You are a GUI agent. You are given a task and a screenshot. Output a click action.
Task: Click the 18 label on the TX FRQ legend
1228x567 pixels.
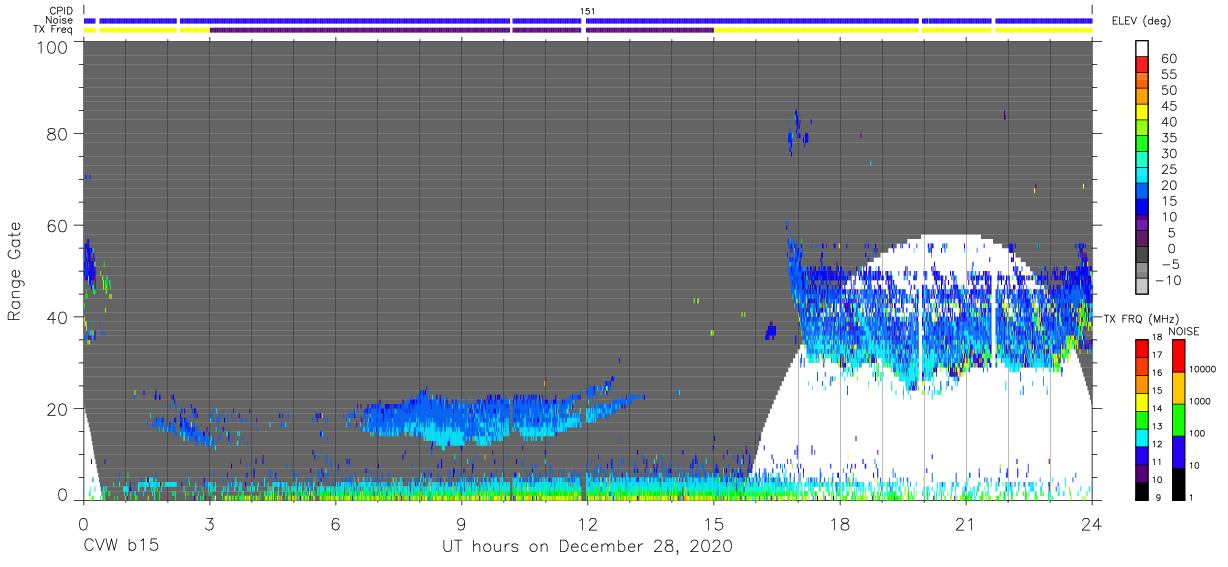(x=1159, y=339)
